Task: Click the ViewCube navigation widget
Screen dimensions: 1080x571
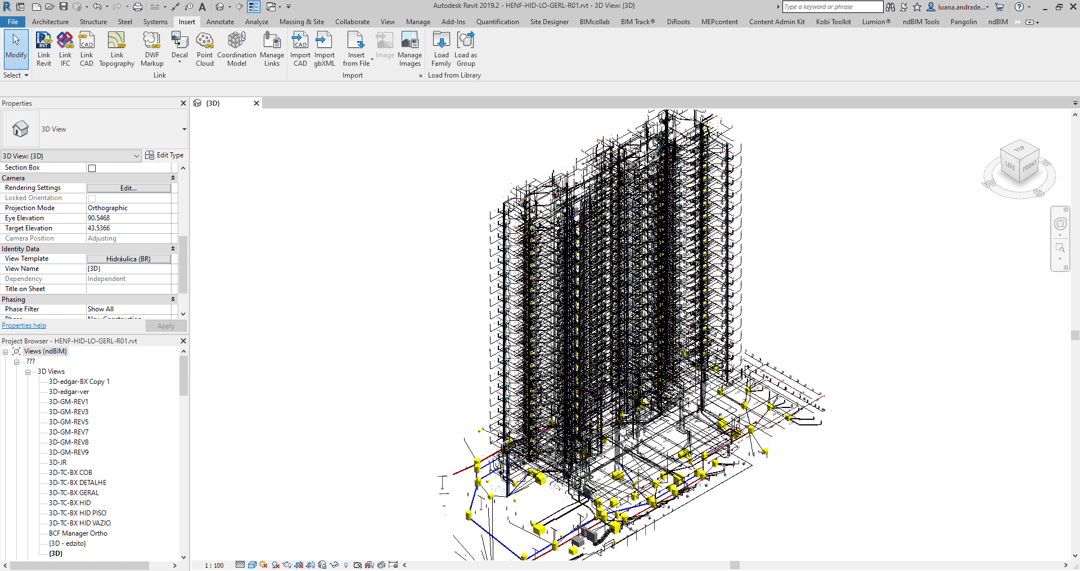Action: tap(1019, 164)
